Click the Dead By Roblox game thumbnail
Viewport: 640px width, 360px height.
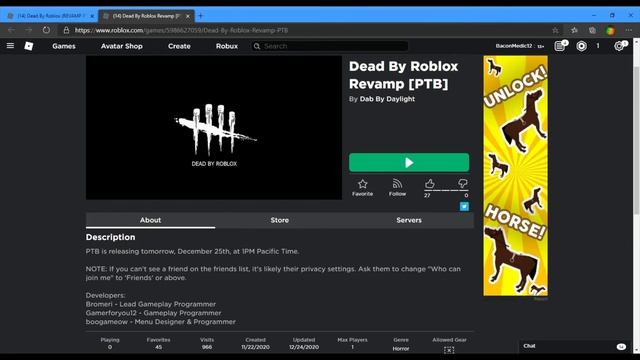point(214,127)
